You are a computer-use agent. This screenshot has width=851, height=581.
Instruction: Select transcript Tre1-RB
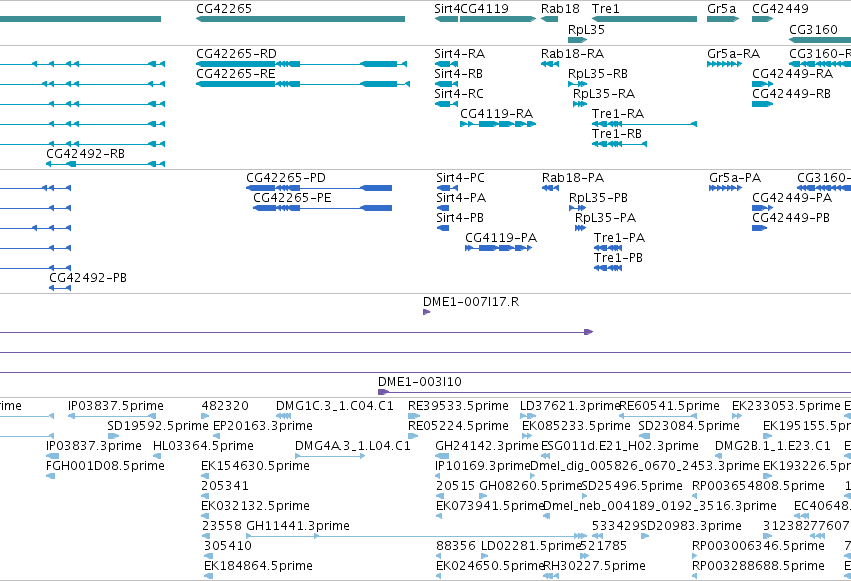[x=619, y=144]
